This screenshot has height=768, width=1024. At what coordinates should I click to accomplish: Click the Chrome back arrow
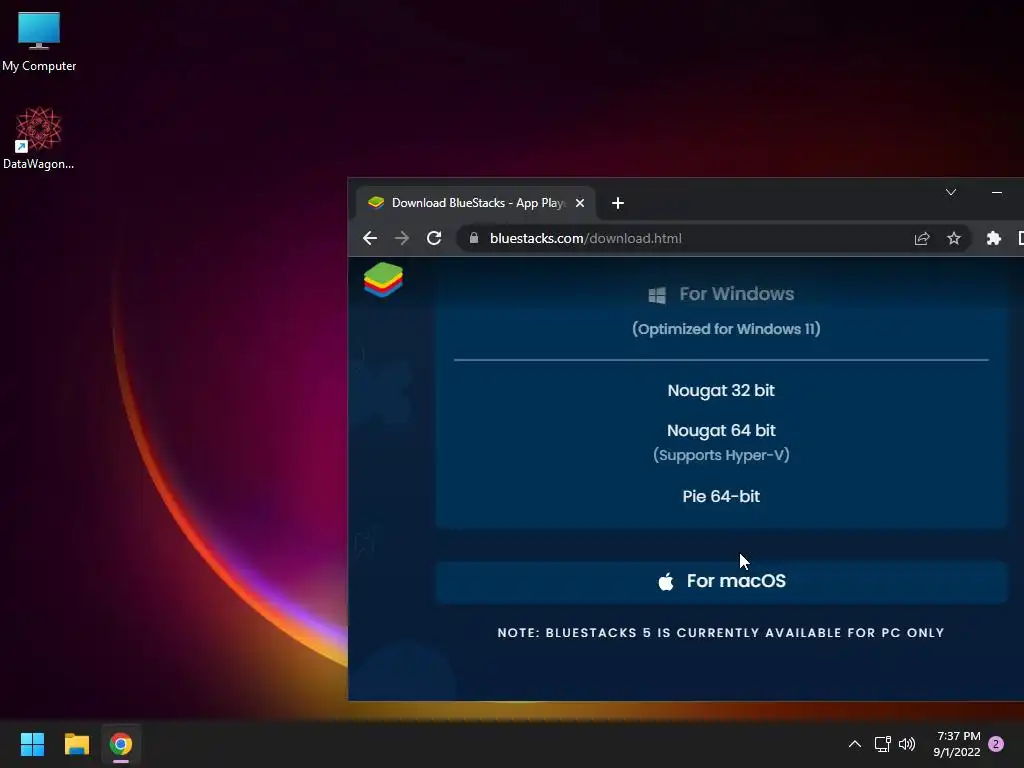[370, 238]
